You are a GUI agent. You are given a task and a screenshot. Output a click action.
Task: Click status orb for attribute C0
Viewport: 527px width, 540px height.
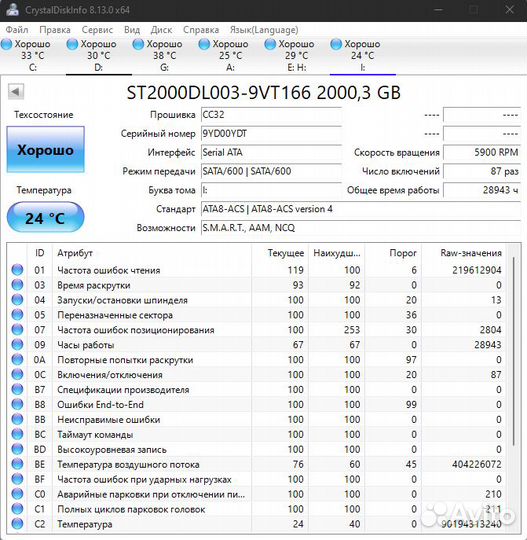[17, 494]
